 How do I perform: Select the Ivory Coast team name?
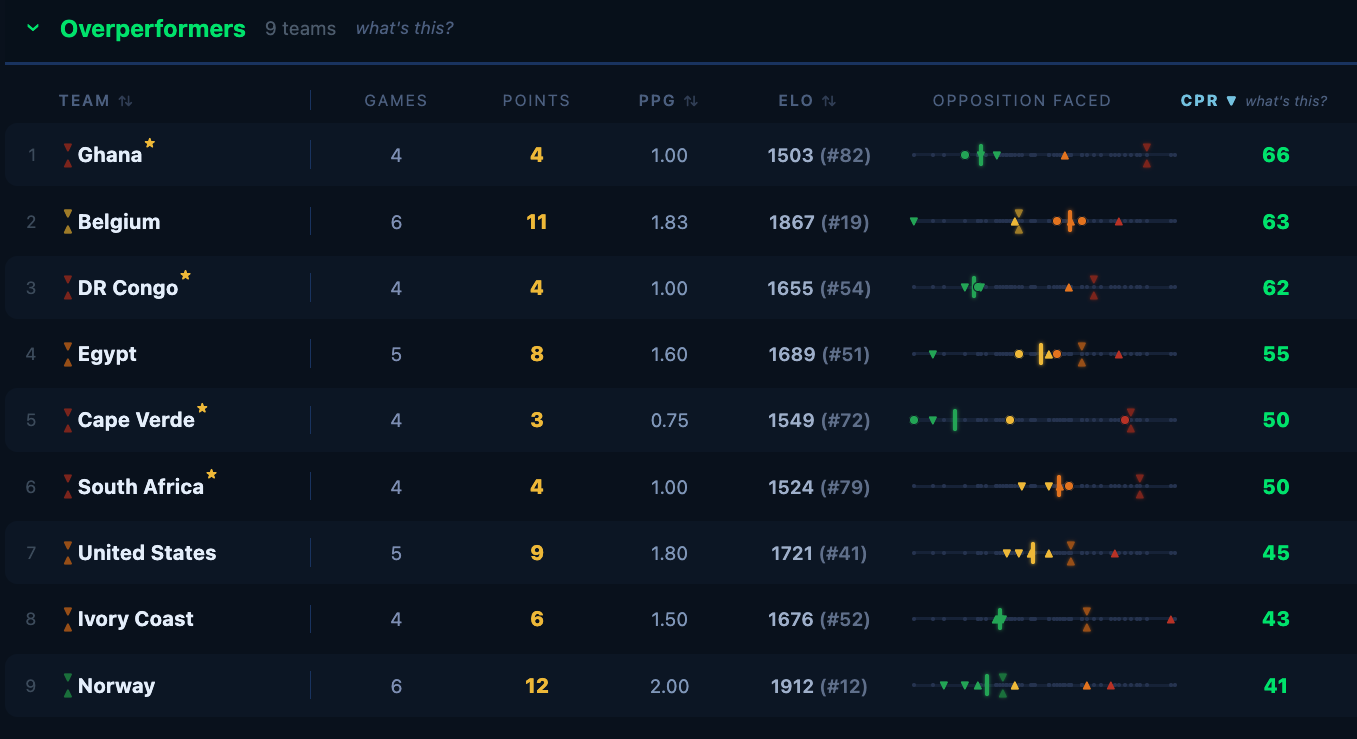pos(136,619)
